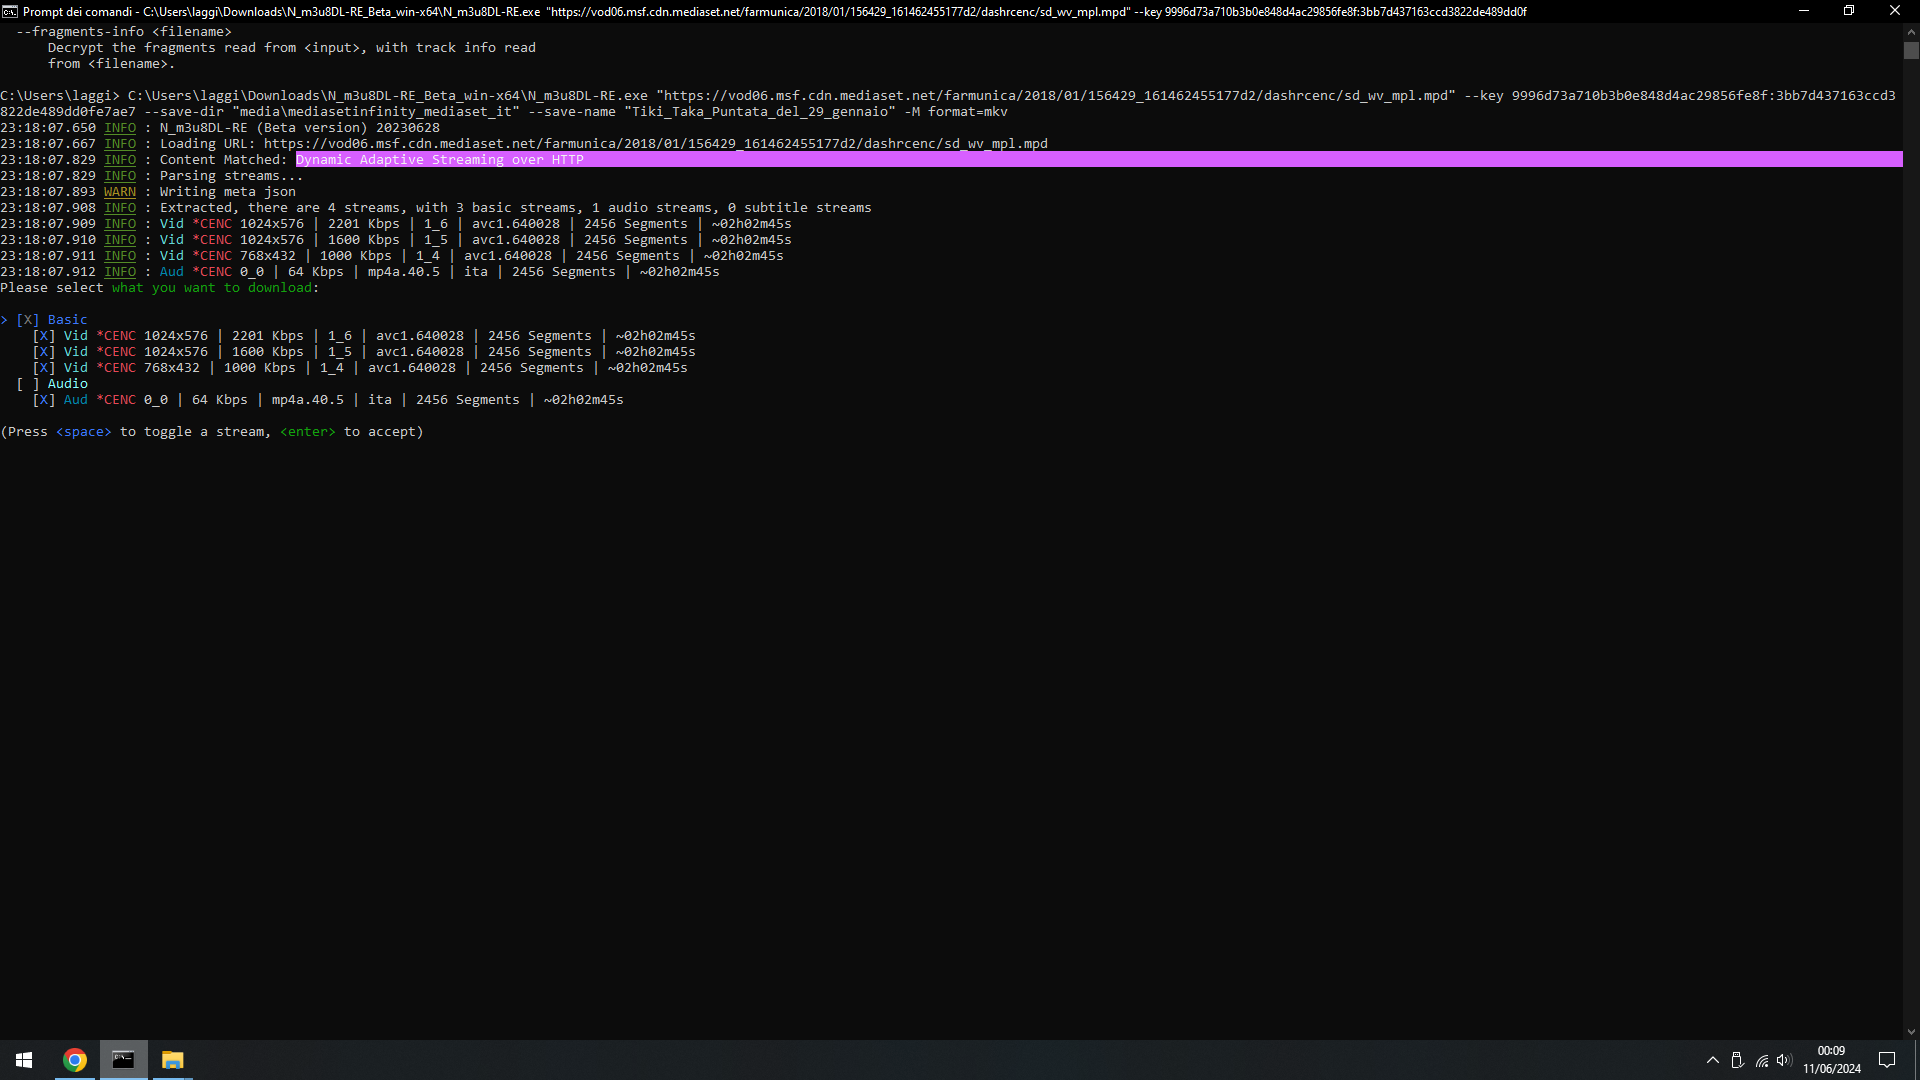Click the Command Prompt title bar icon

pos(10,11)
